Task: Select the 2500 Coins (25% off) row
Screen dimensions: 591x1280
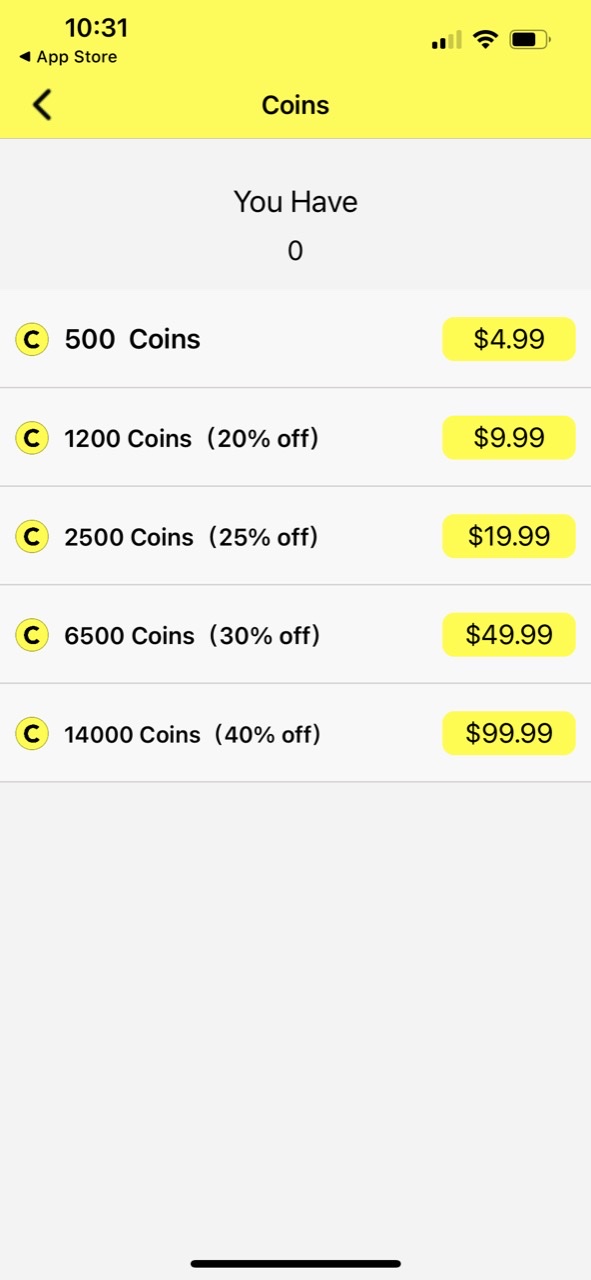Action: pyautogui.click(x=295, y=537)
